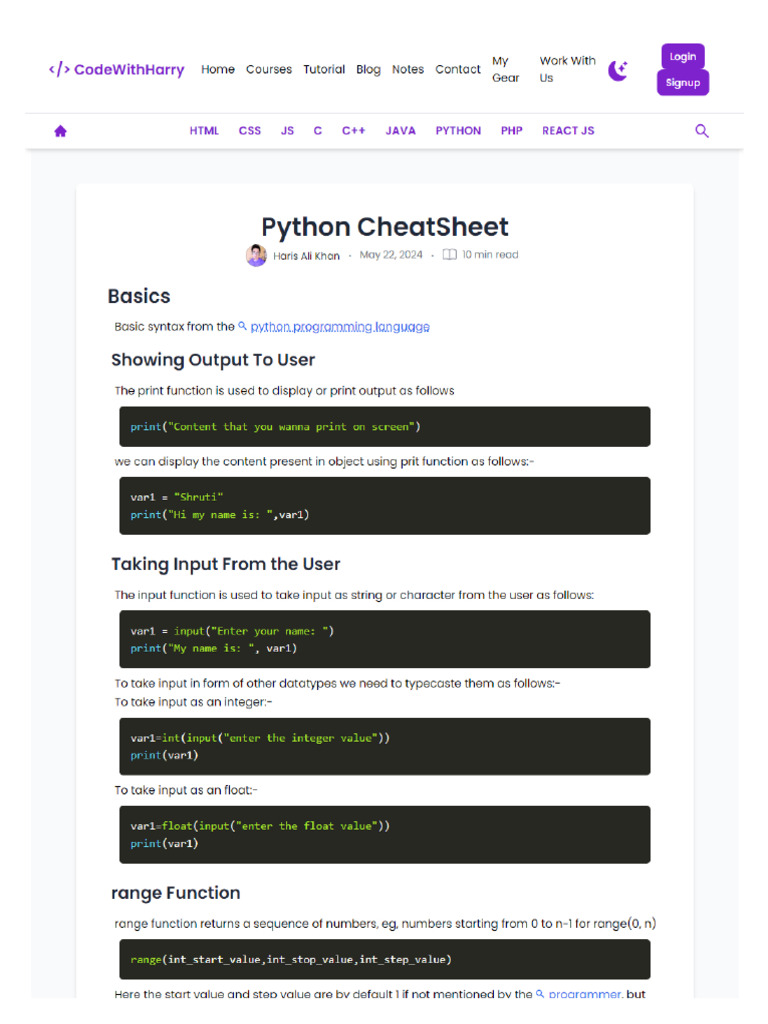Select the REACT JS category

pos(568,131)
